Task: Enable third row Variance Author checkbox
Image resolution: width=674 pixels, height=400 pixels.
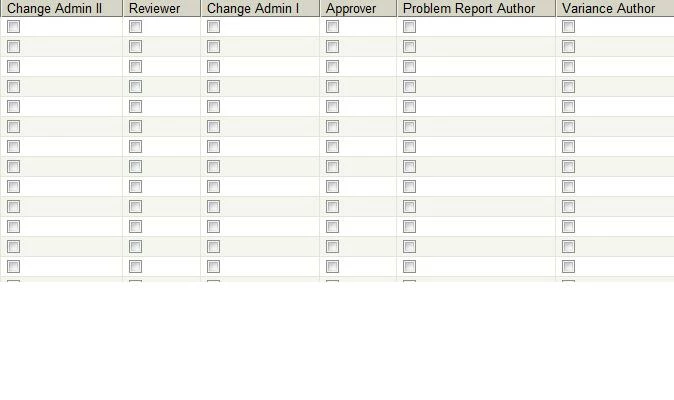Action: 568,67
